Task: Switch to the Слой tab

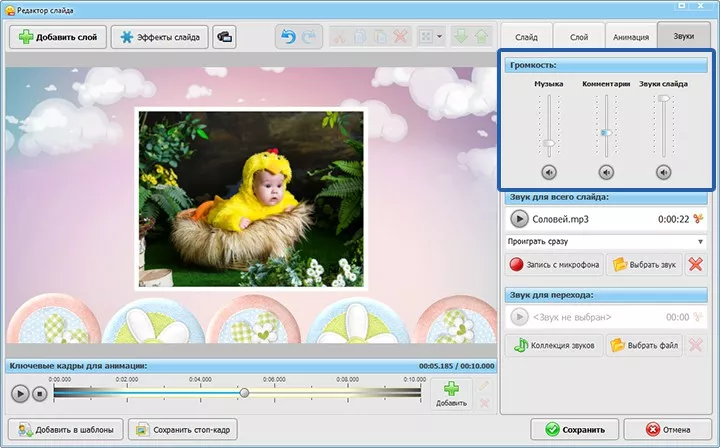Action: (x=580, y=36)
